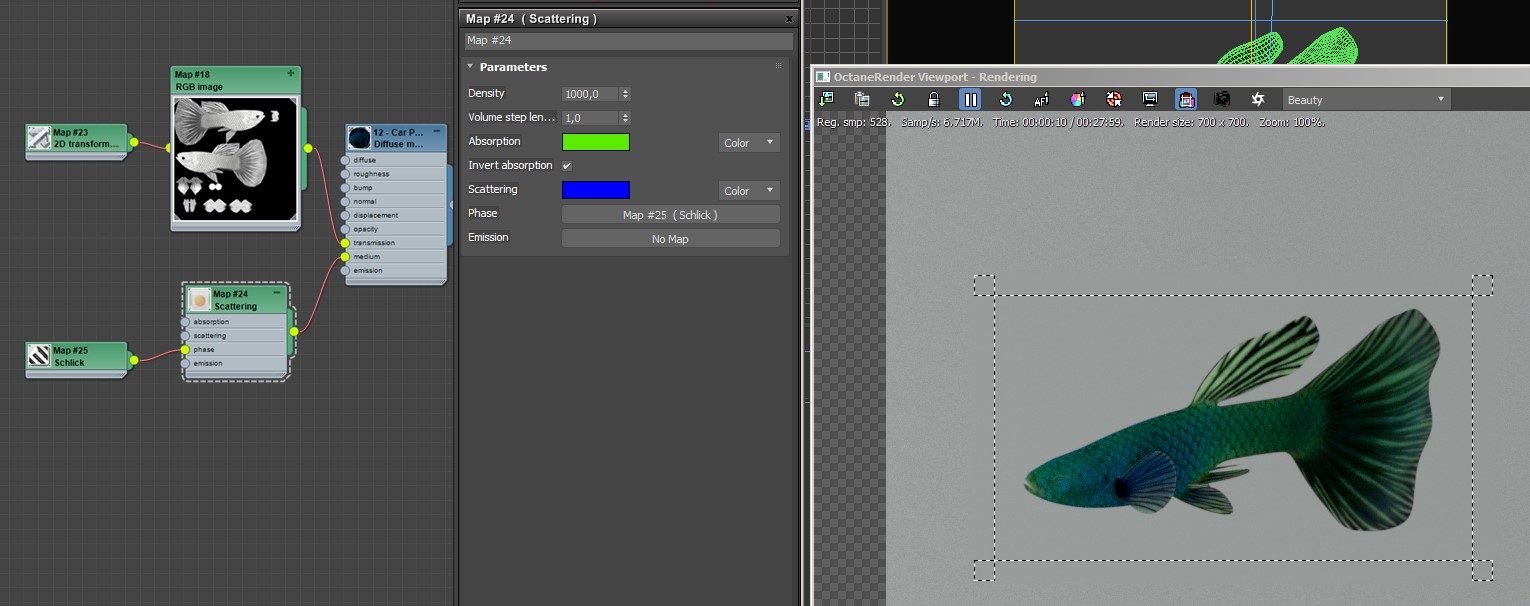Image resolution: width=1530 pixels, height=606 pixels.
Task: Click the camera snapshot icon
Action: pos(1222,99)
